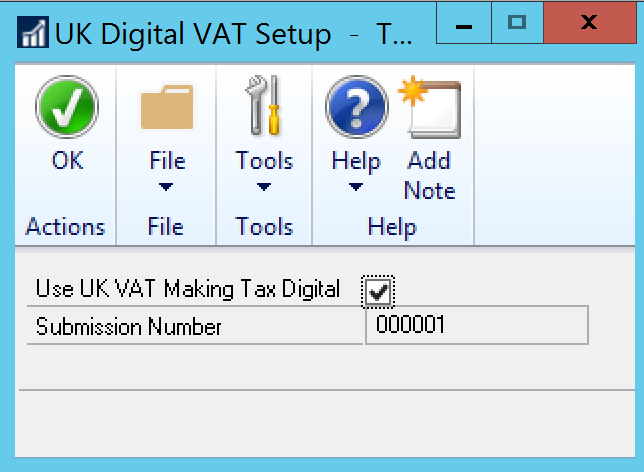Click the Dynamics GP app icon in title bar
This screenshot has height=472, width=644.
pyautogui.click(x=33, y=32)
